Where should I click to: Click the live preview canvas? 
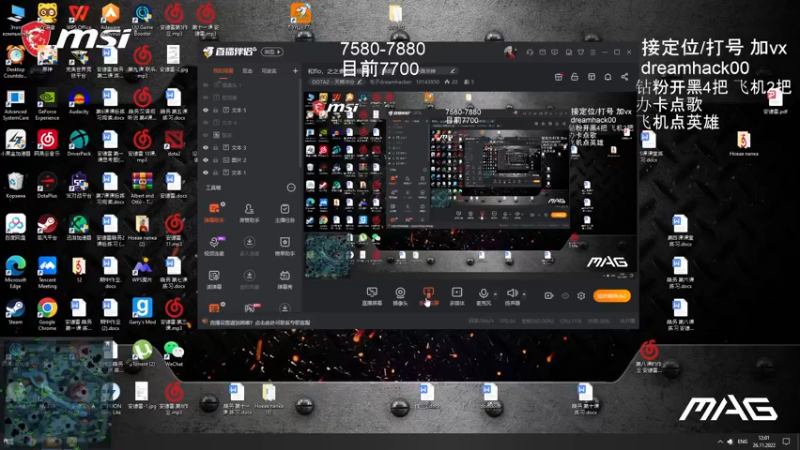(x=470, y=185)
